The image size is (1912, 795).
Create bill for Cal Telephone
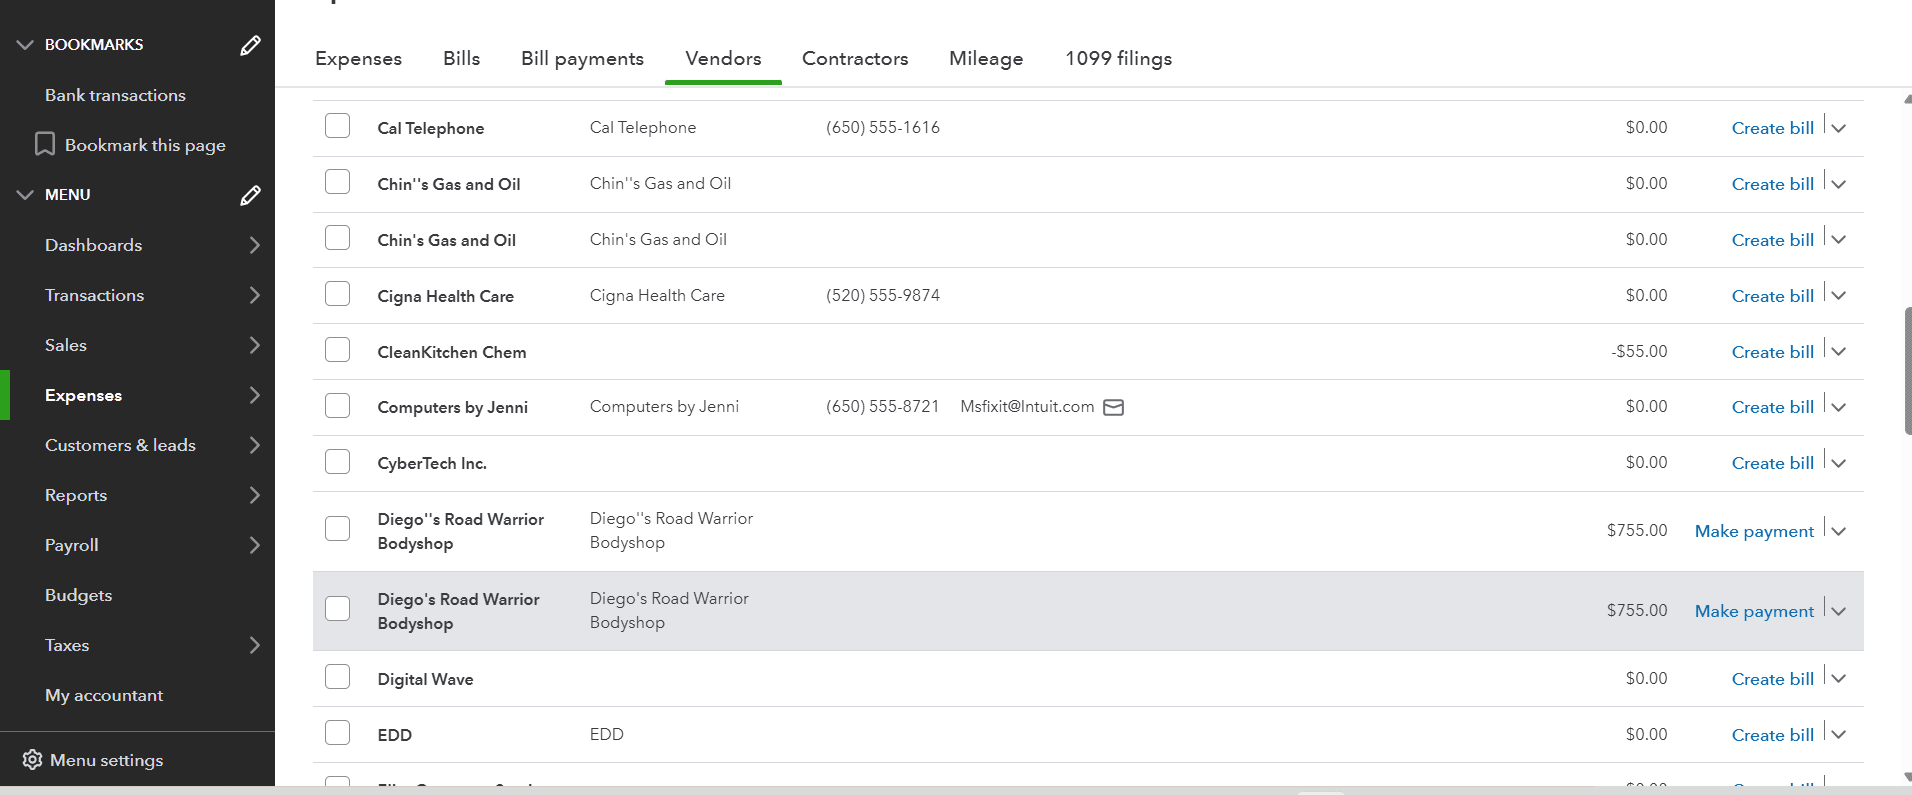(x=1772, y=128)
